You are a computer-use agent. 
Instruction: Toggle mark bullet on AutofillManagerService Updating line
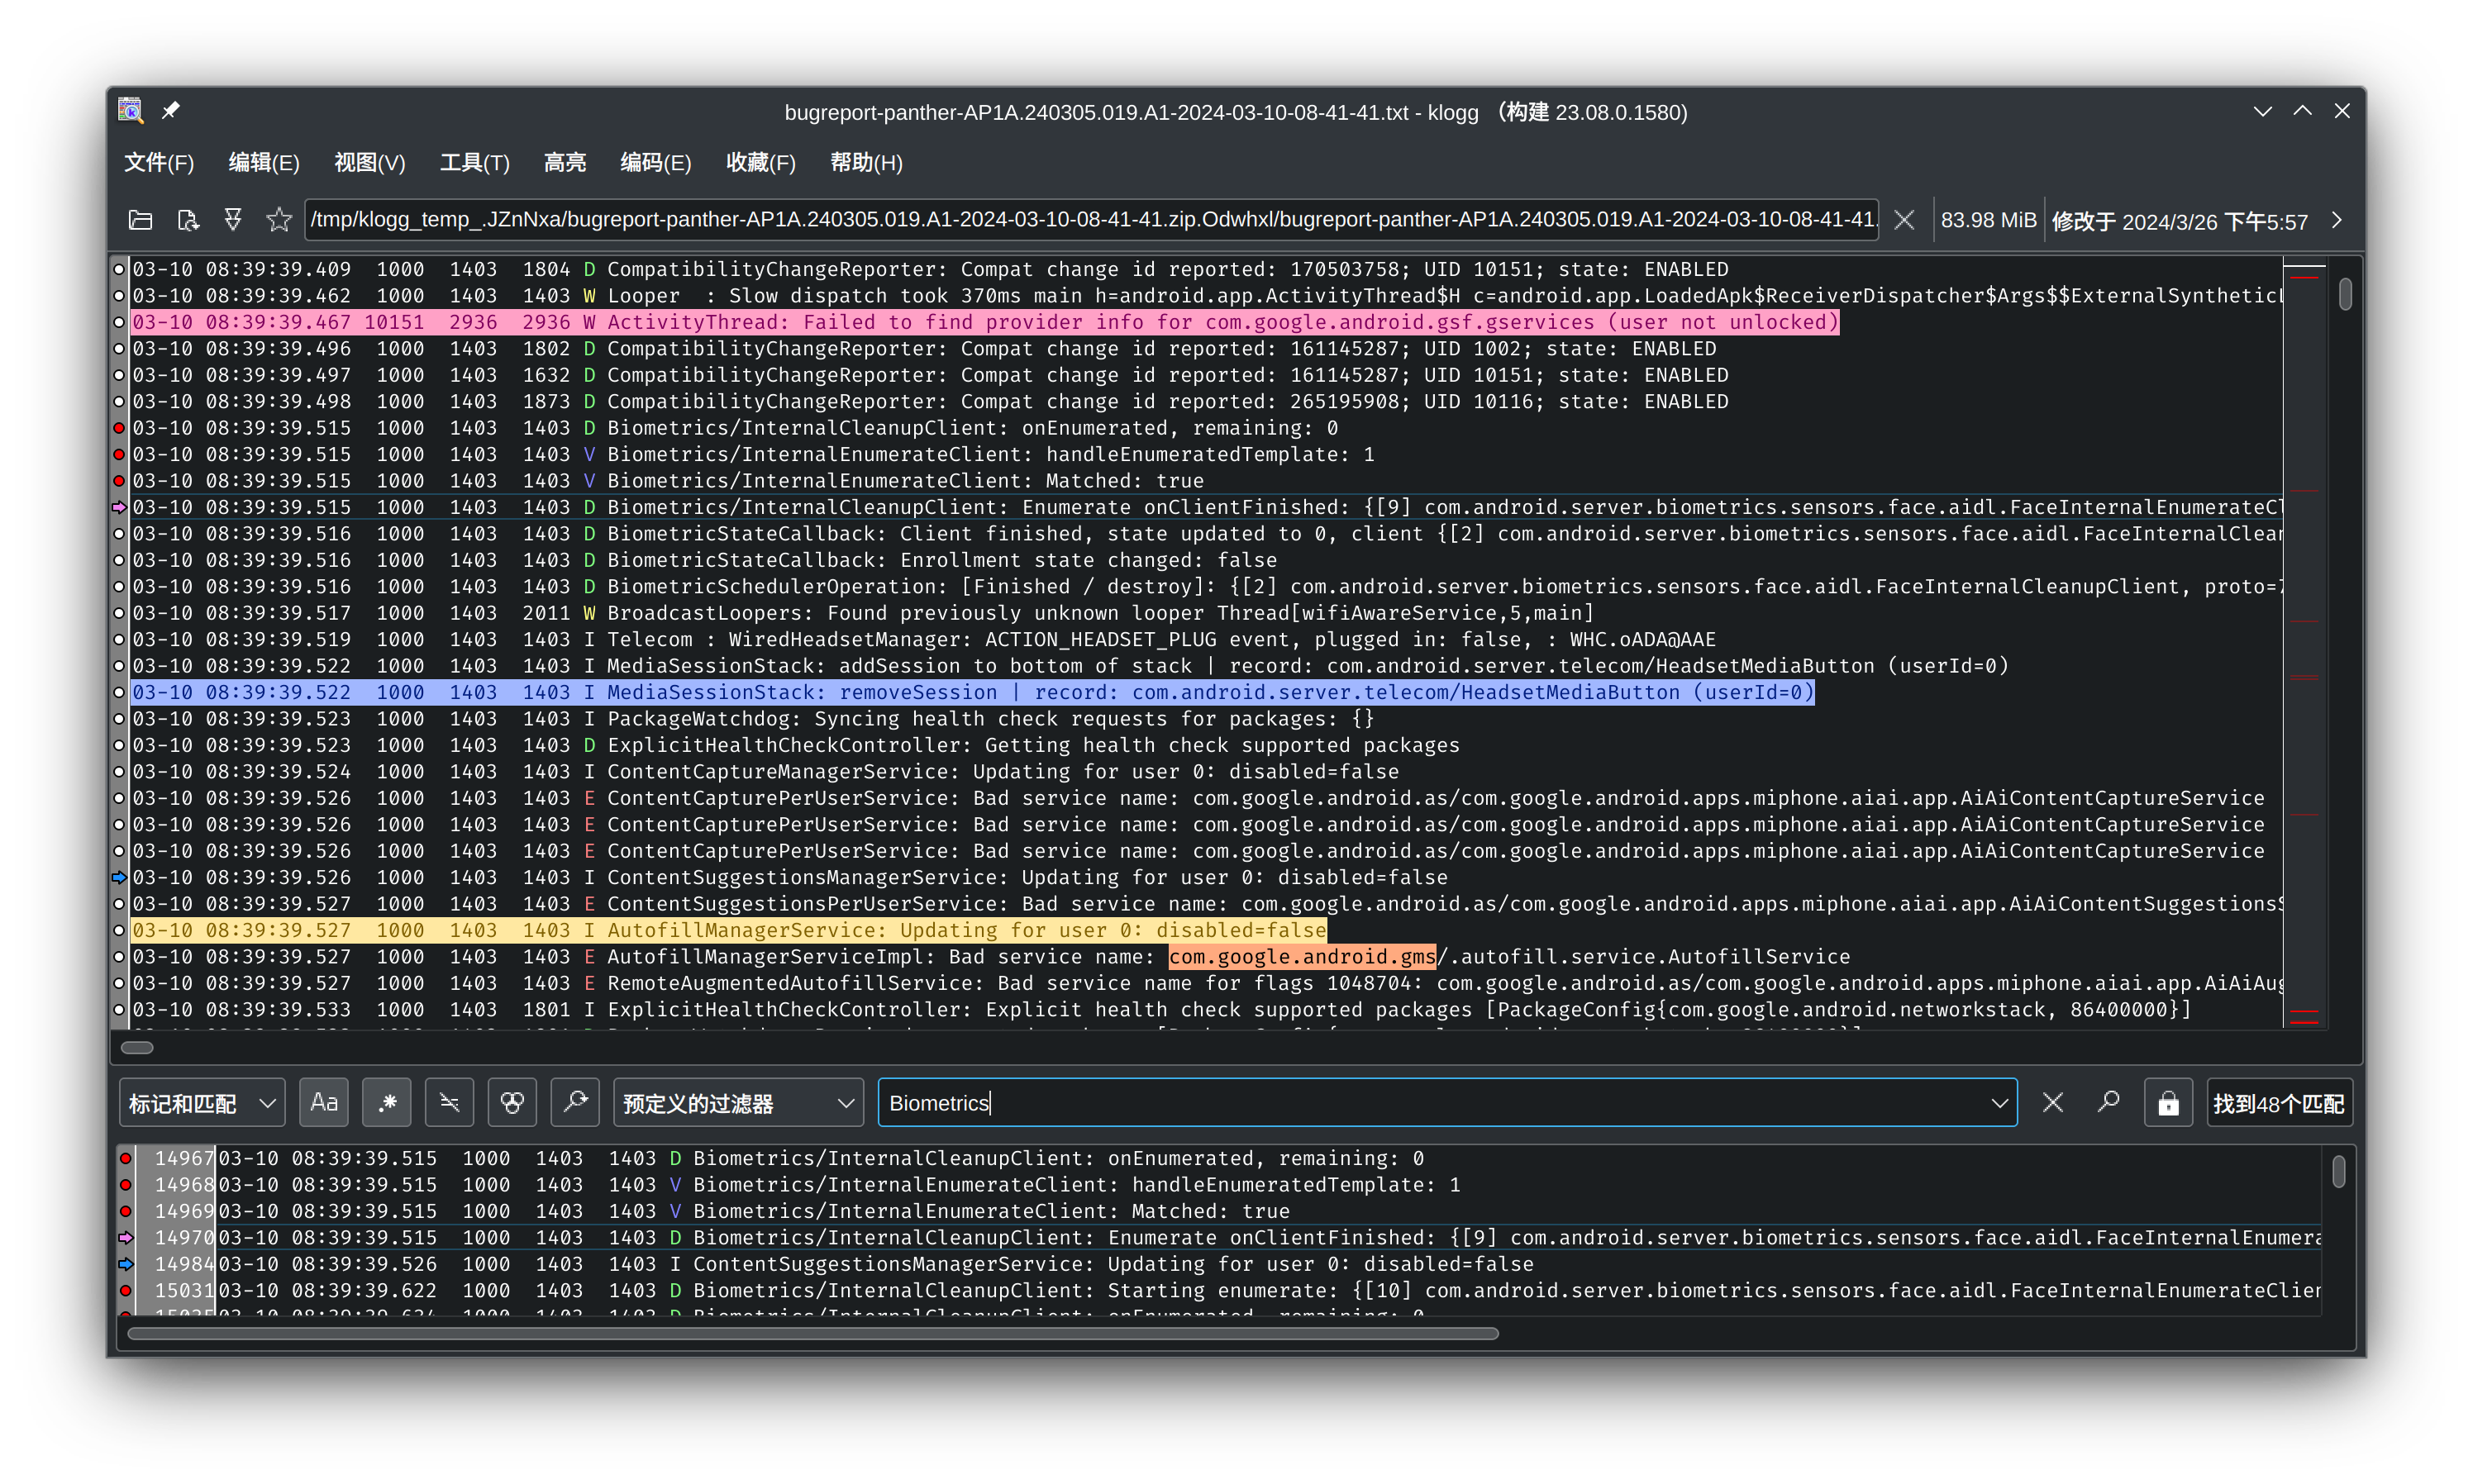[x=119, y=930]
